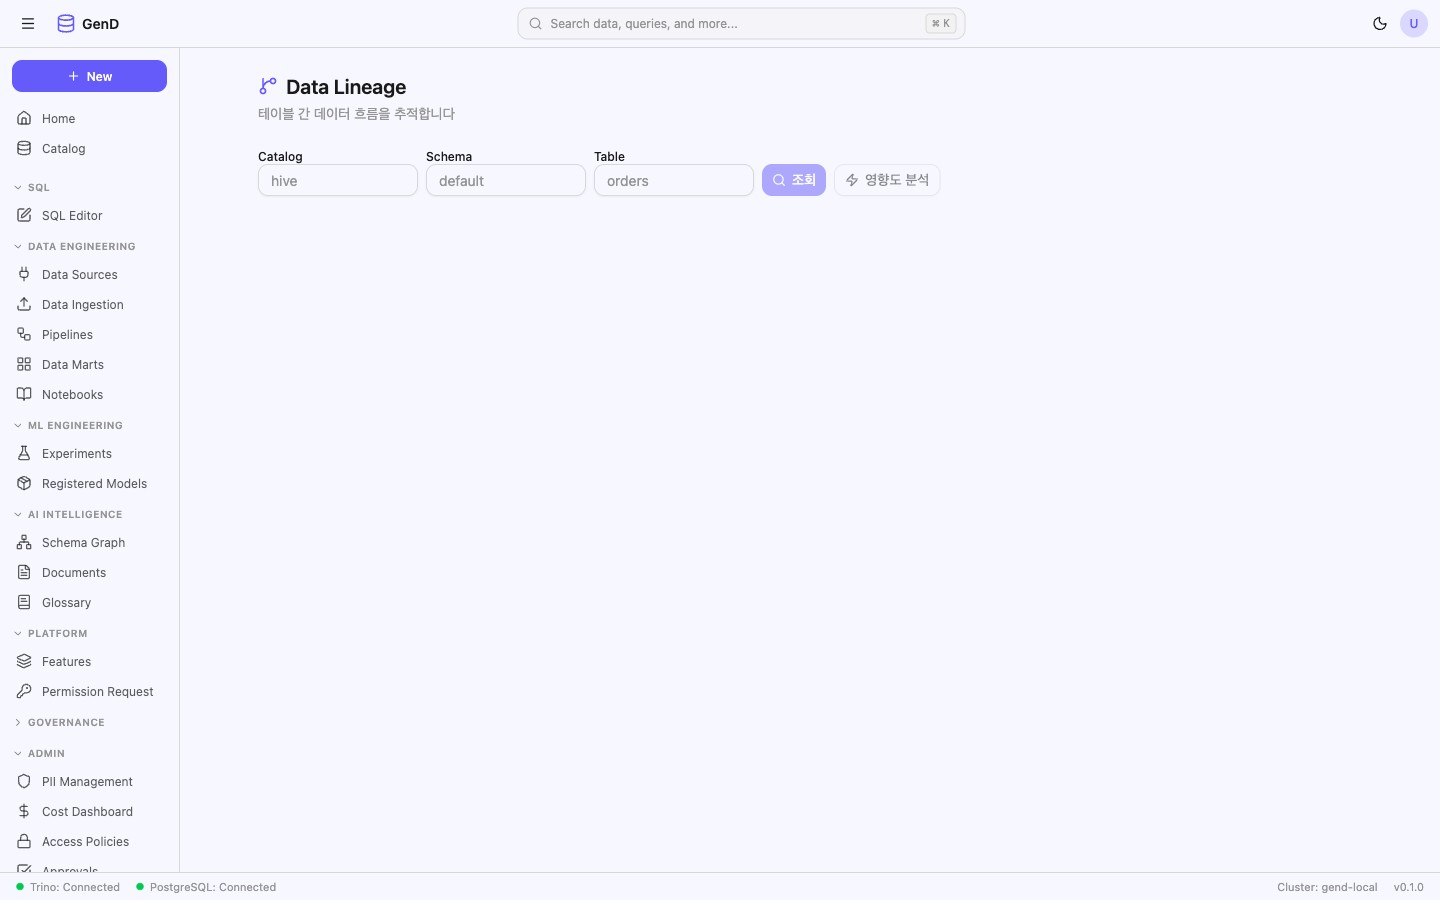This screenshot has width=1440, height=900.
Task: Open the Cost Dashboard
Action: [x=87, y=811]
